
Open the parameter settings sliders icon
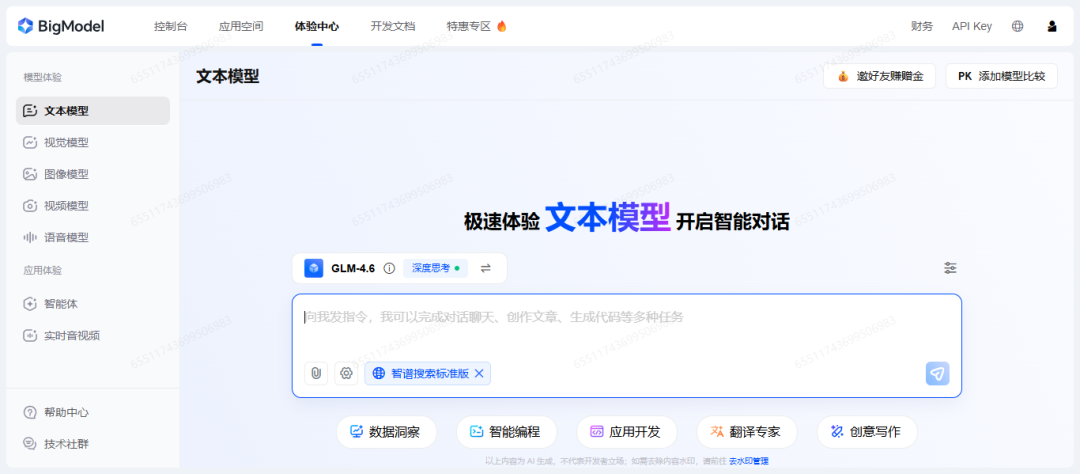click(951, 268)
